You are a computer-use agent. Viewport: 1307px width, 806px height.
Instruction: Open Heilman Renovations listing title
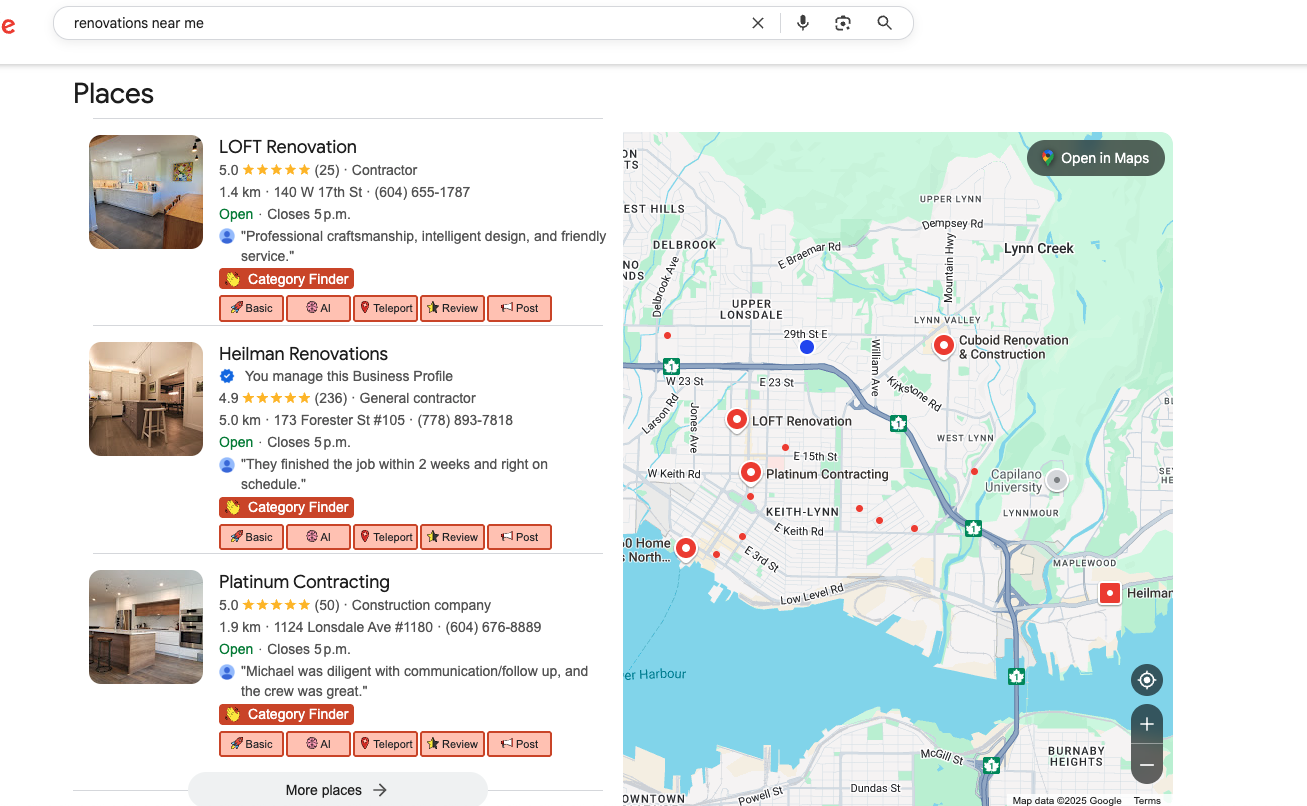303,354
